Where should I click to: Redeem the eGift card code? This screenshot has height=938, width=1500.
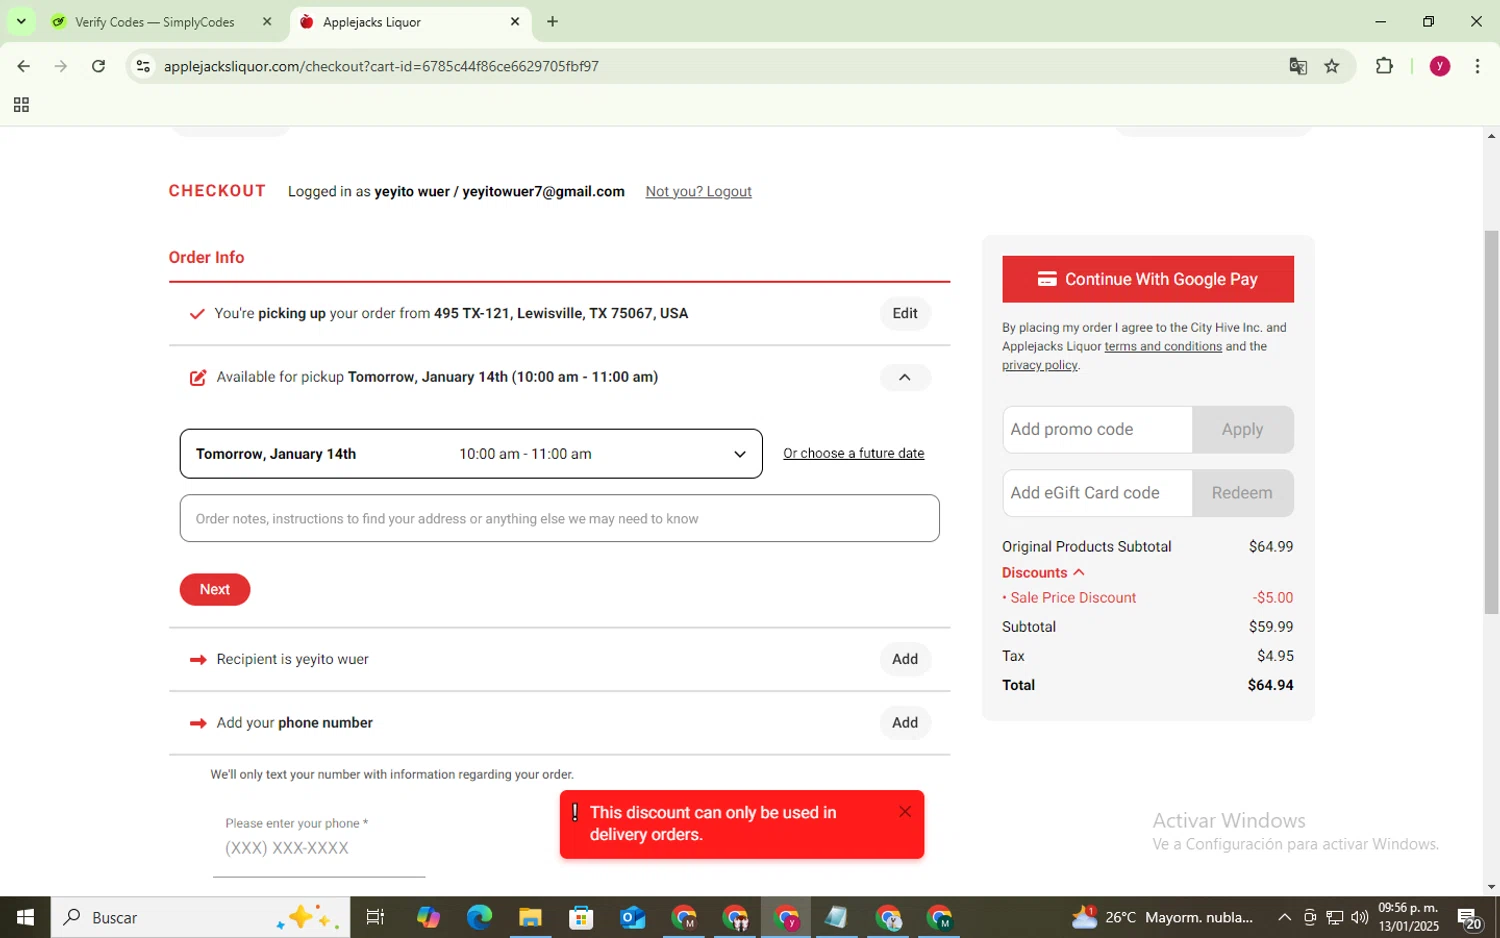[1243, 493]
